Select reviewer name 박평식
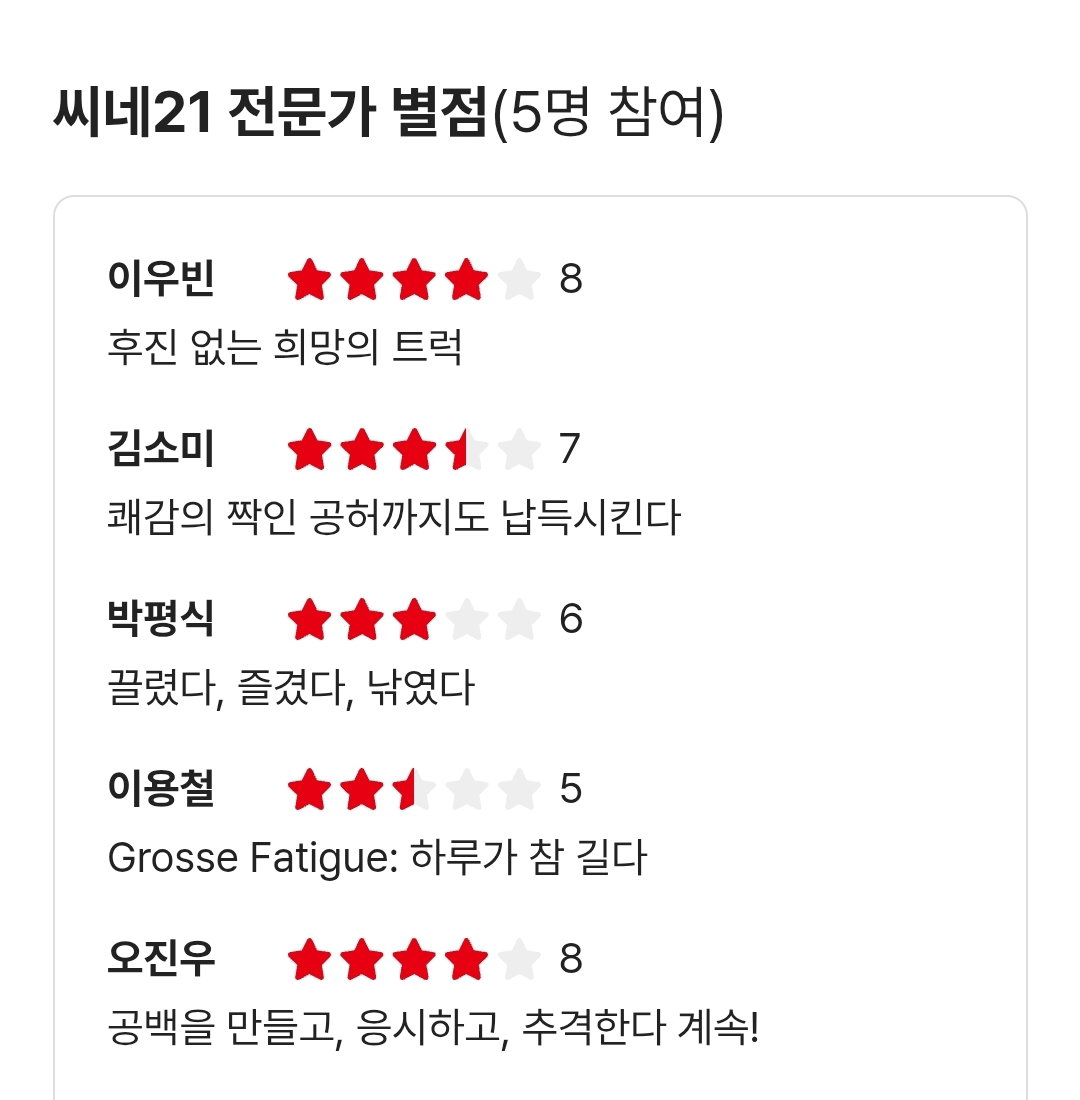The height and width of the screenshot is (1100, 1080). 161,619
